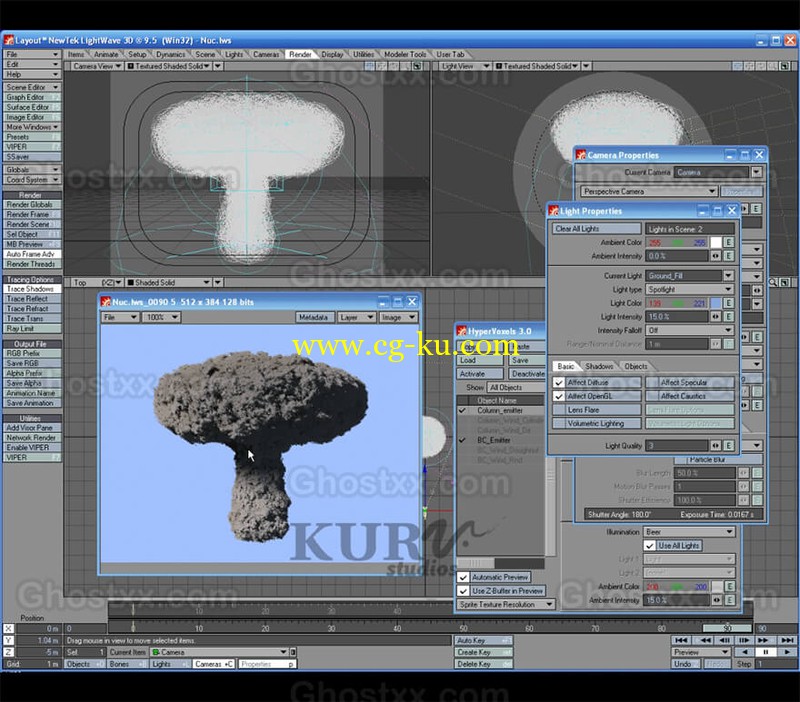This screenshot has height=702, width=800.
Task: Click the Undo button
Action: point(686,664)
